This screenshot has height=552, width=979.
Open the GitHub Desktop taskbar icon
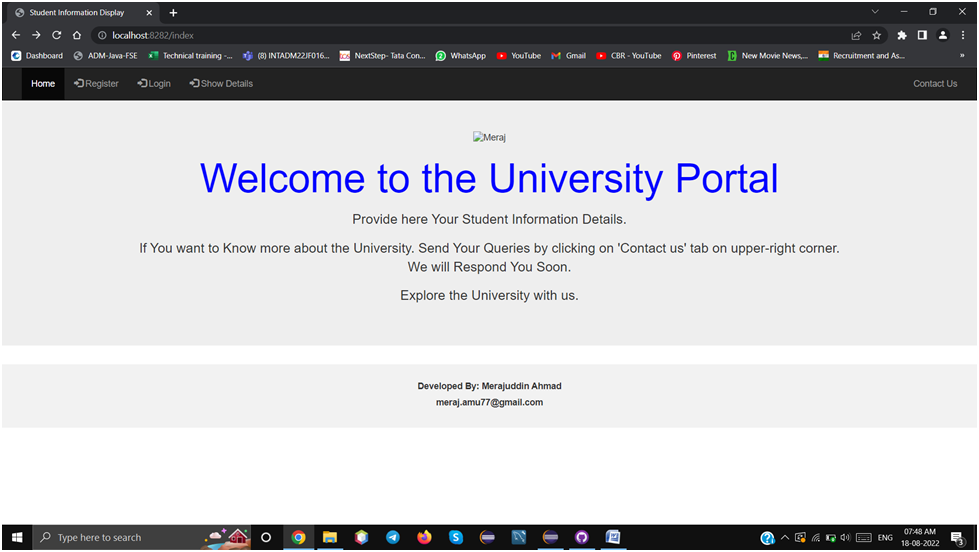582,537
